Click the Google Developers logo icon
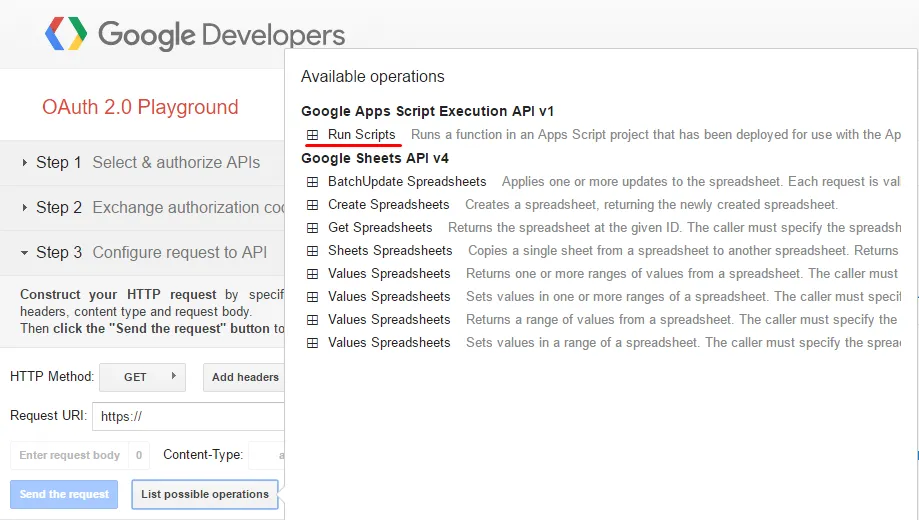Screen dimensions: 919x520 (x=66, y=34)
